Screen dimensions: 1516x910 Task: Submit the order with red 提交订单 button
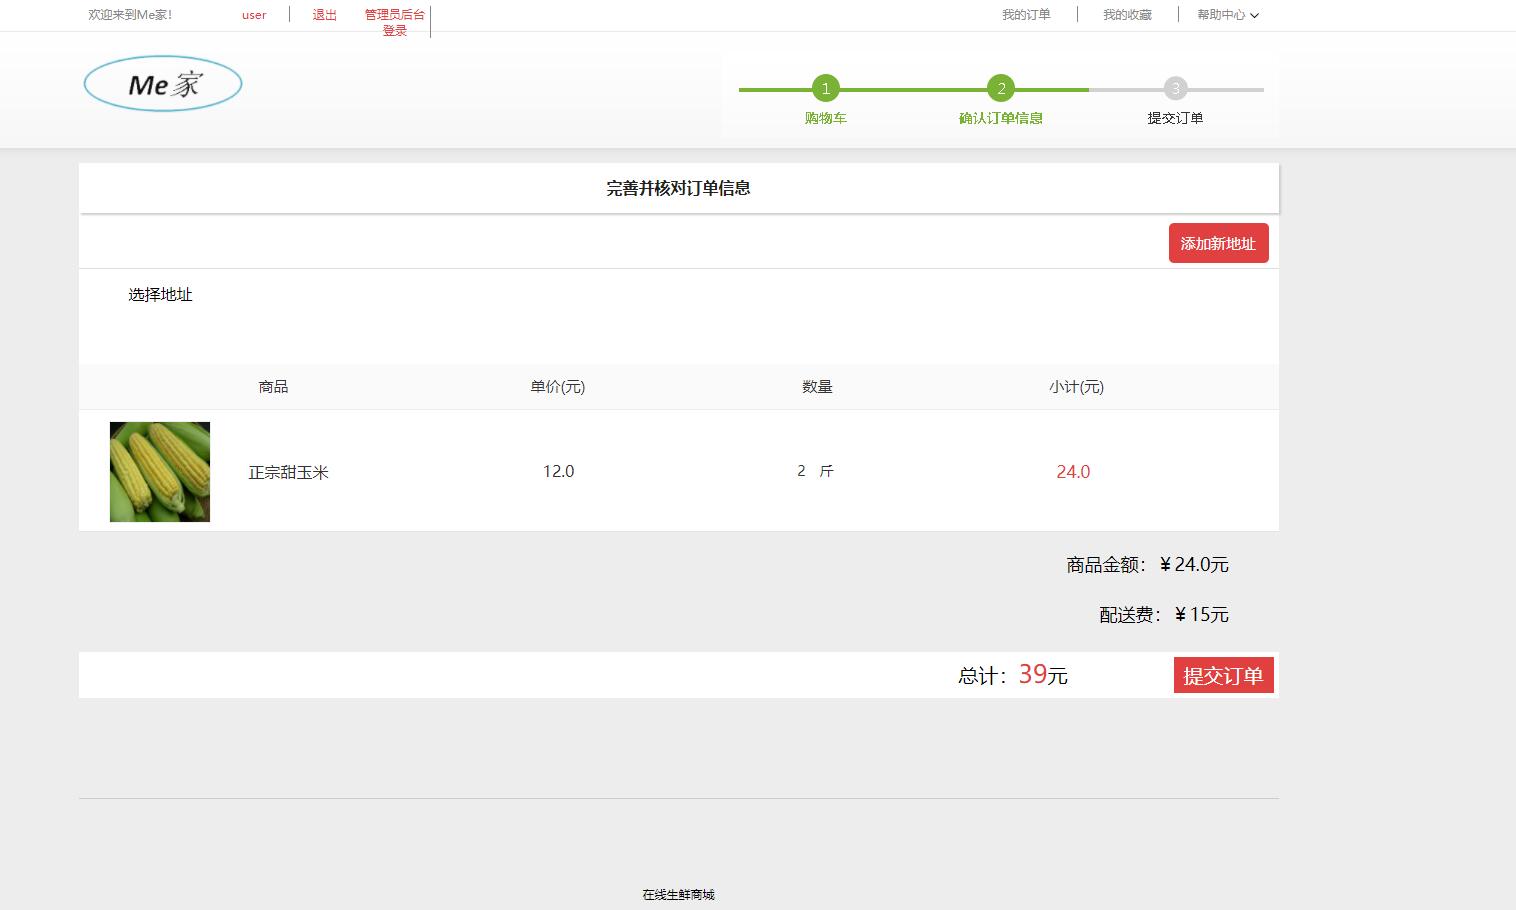point(1224,675)
